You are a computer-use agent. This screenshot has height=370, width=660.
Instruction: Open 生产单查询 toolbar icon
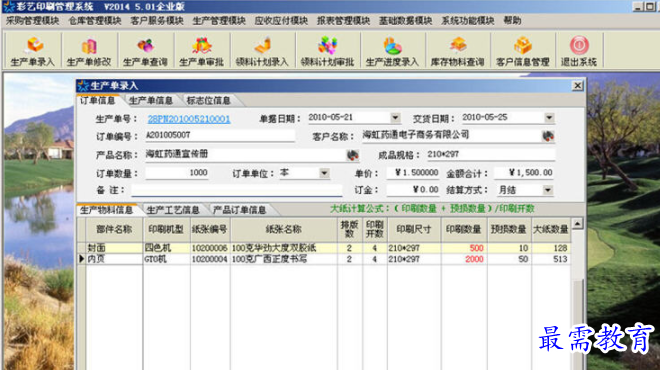point(145,51)
